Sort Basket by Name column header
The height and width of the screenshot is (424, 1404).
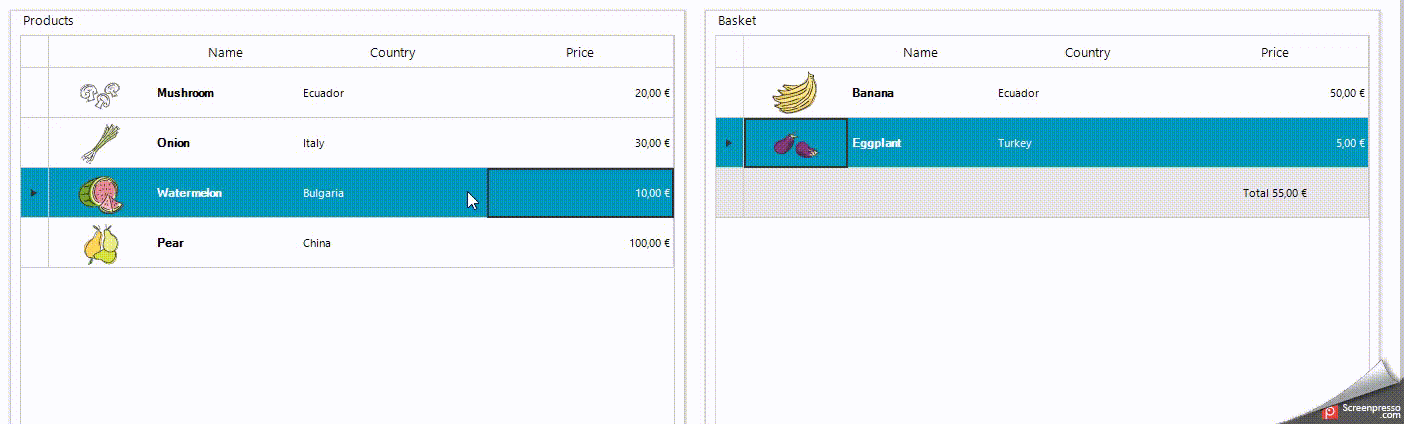tap(920, 53)
